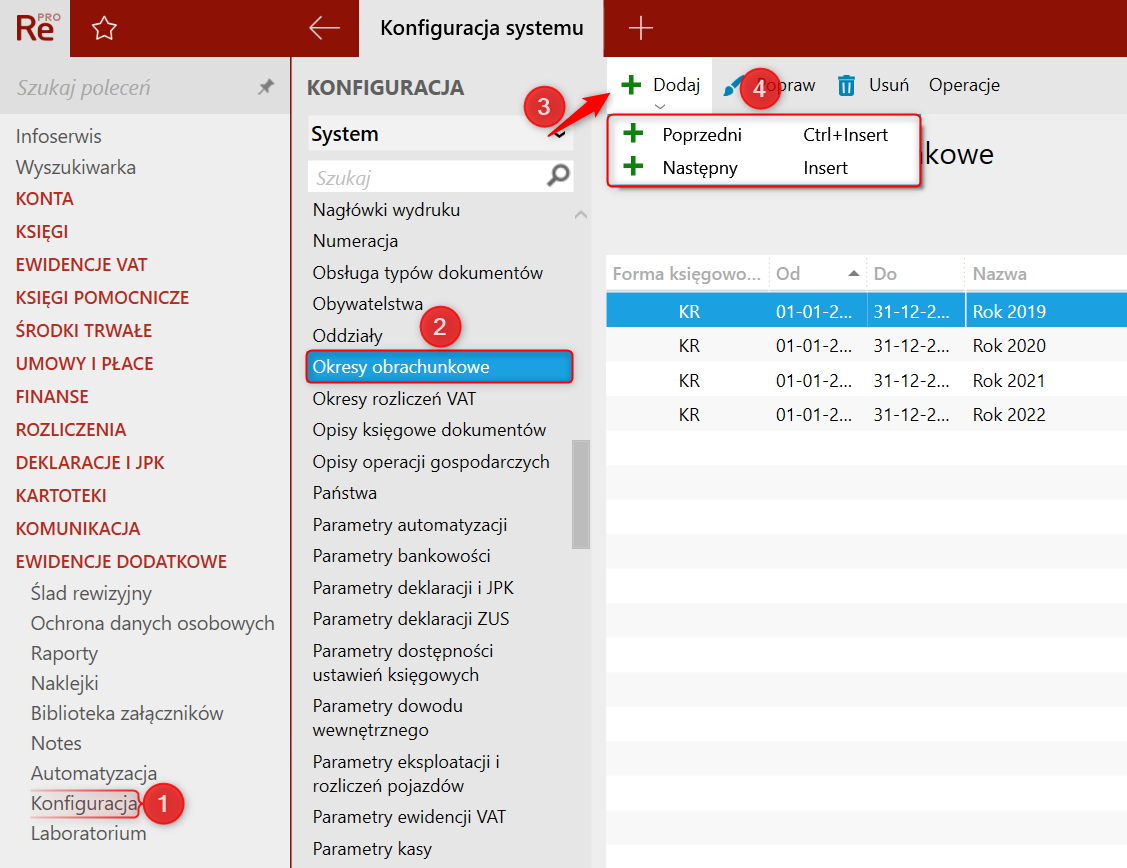Open a new tab with plus icon
This screenshot has width=1127, height=868.
640,28
